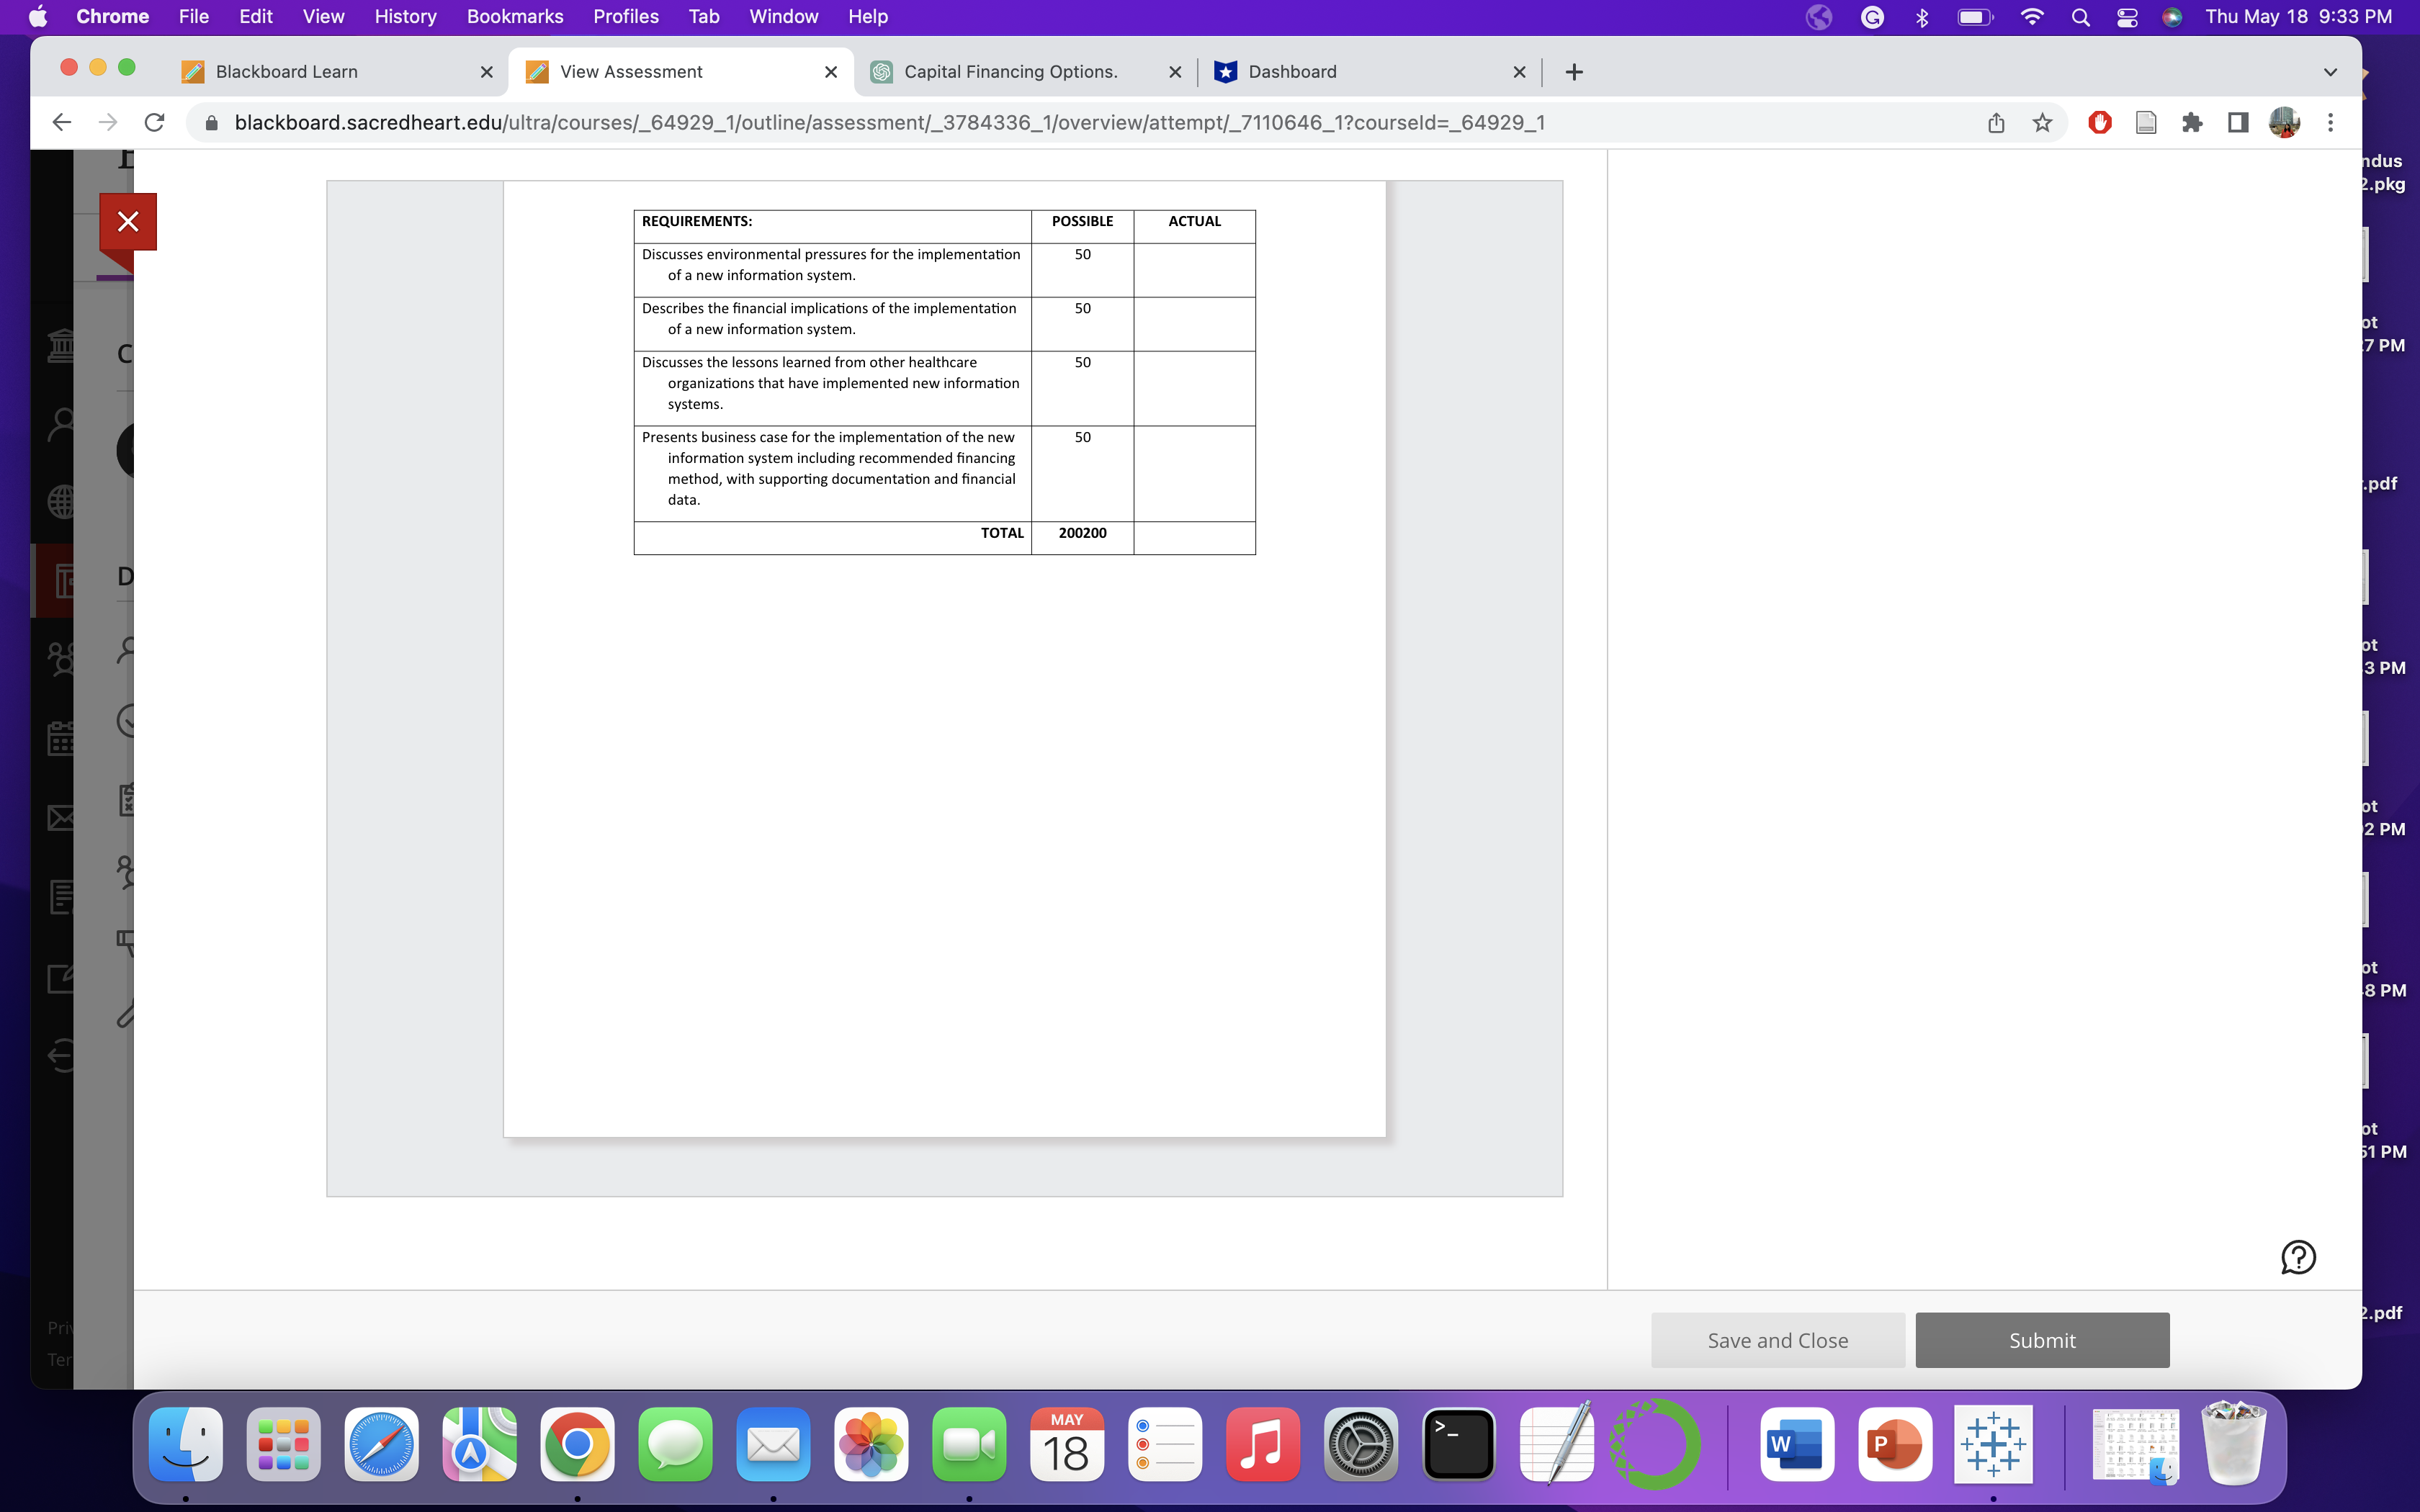Reload the page with the refresh icon
This screenshot has height=1512, width=2420.
[154, 123]
